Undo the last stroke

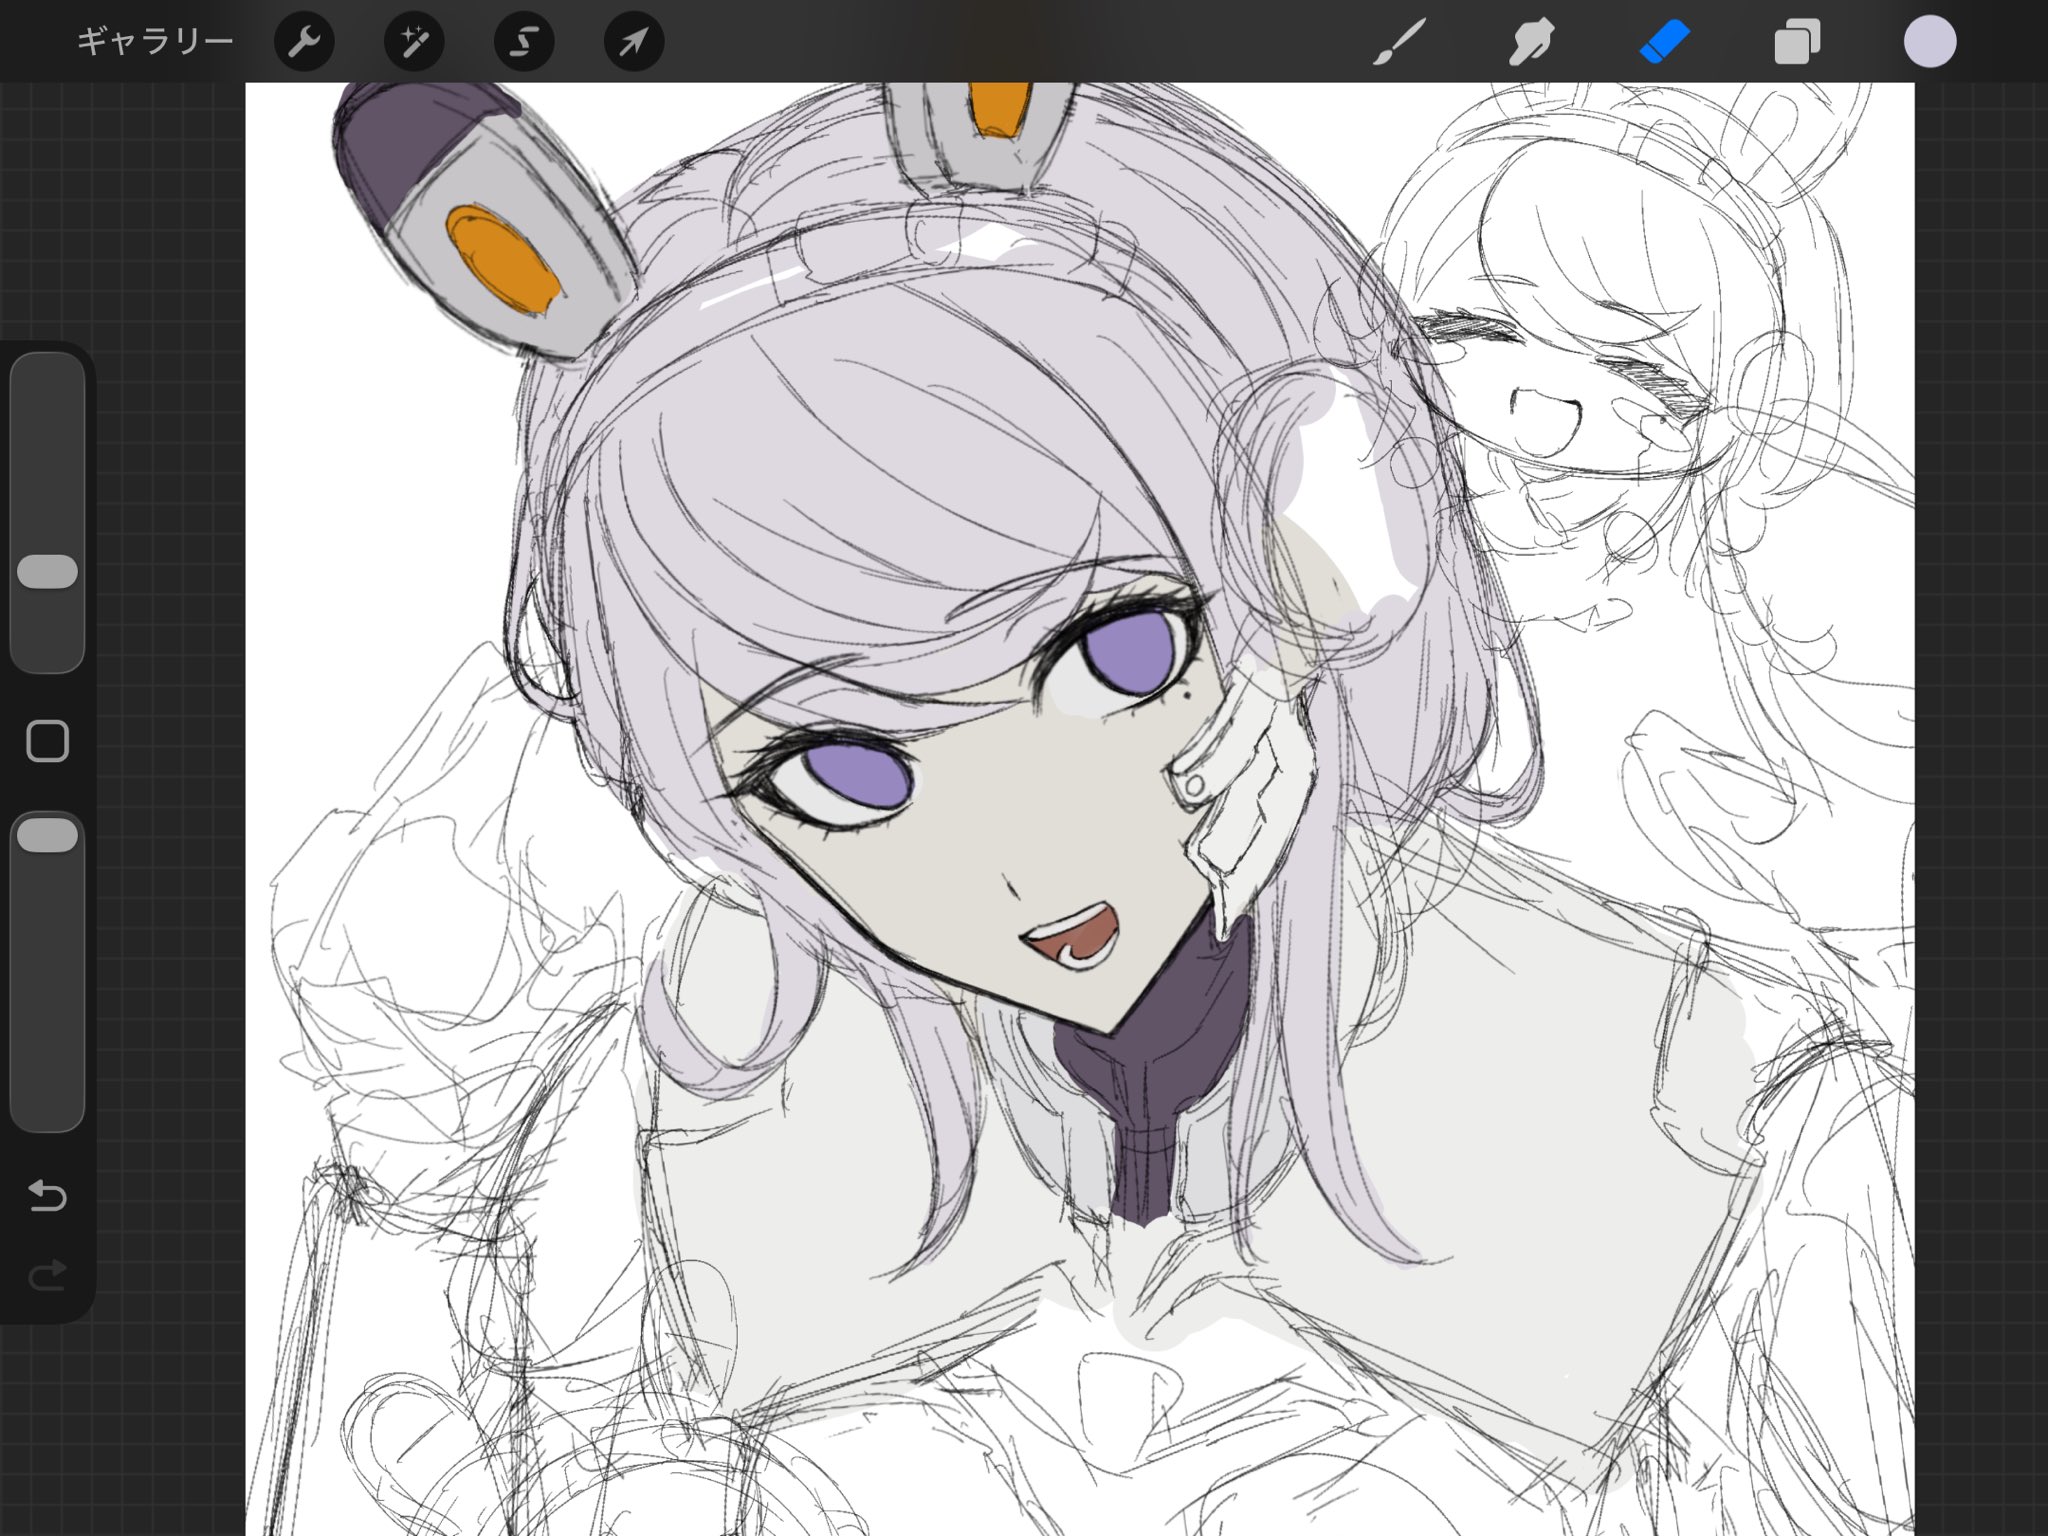47,1195
